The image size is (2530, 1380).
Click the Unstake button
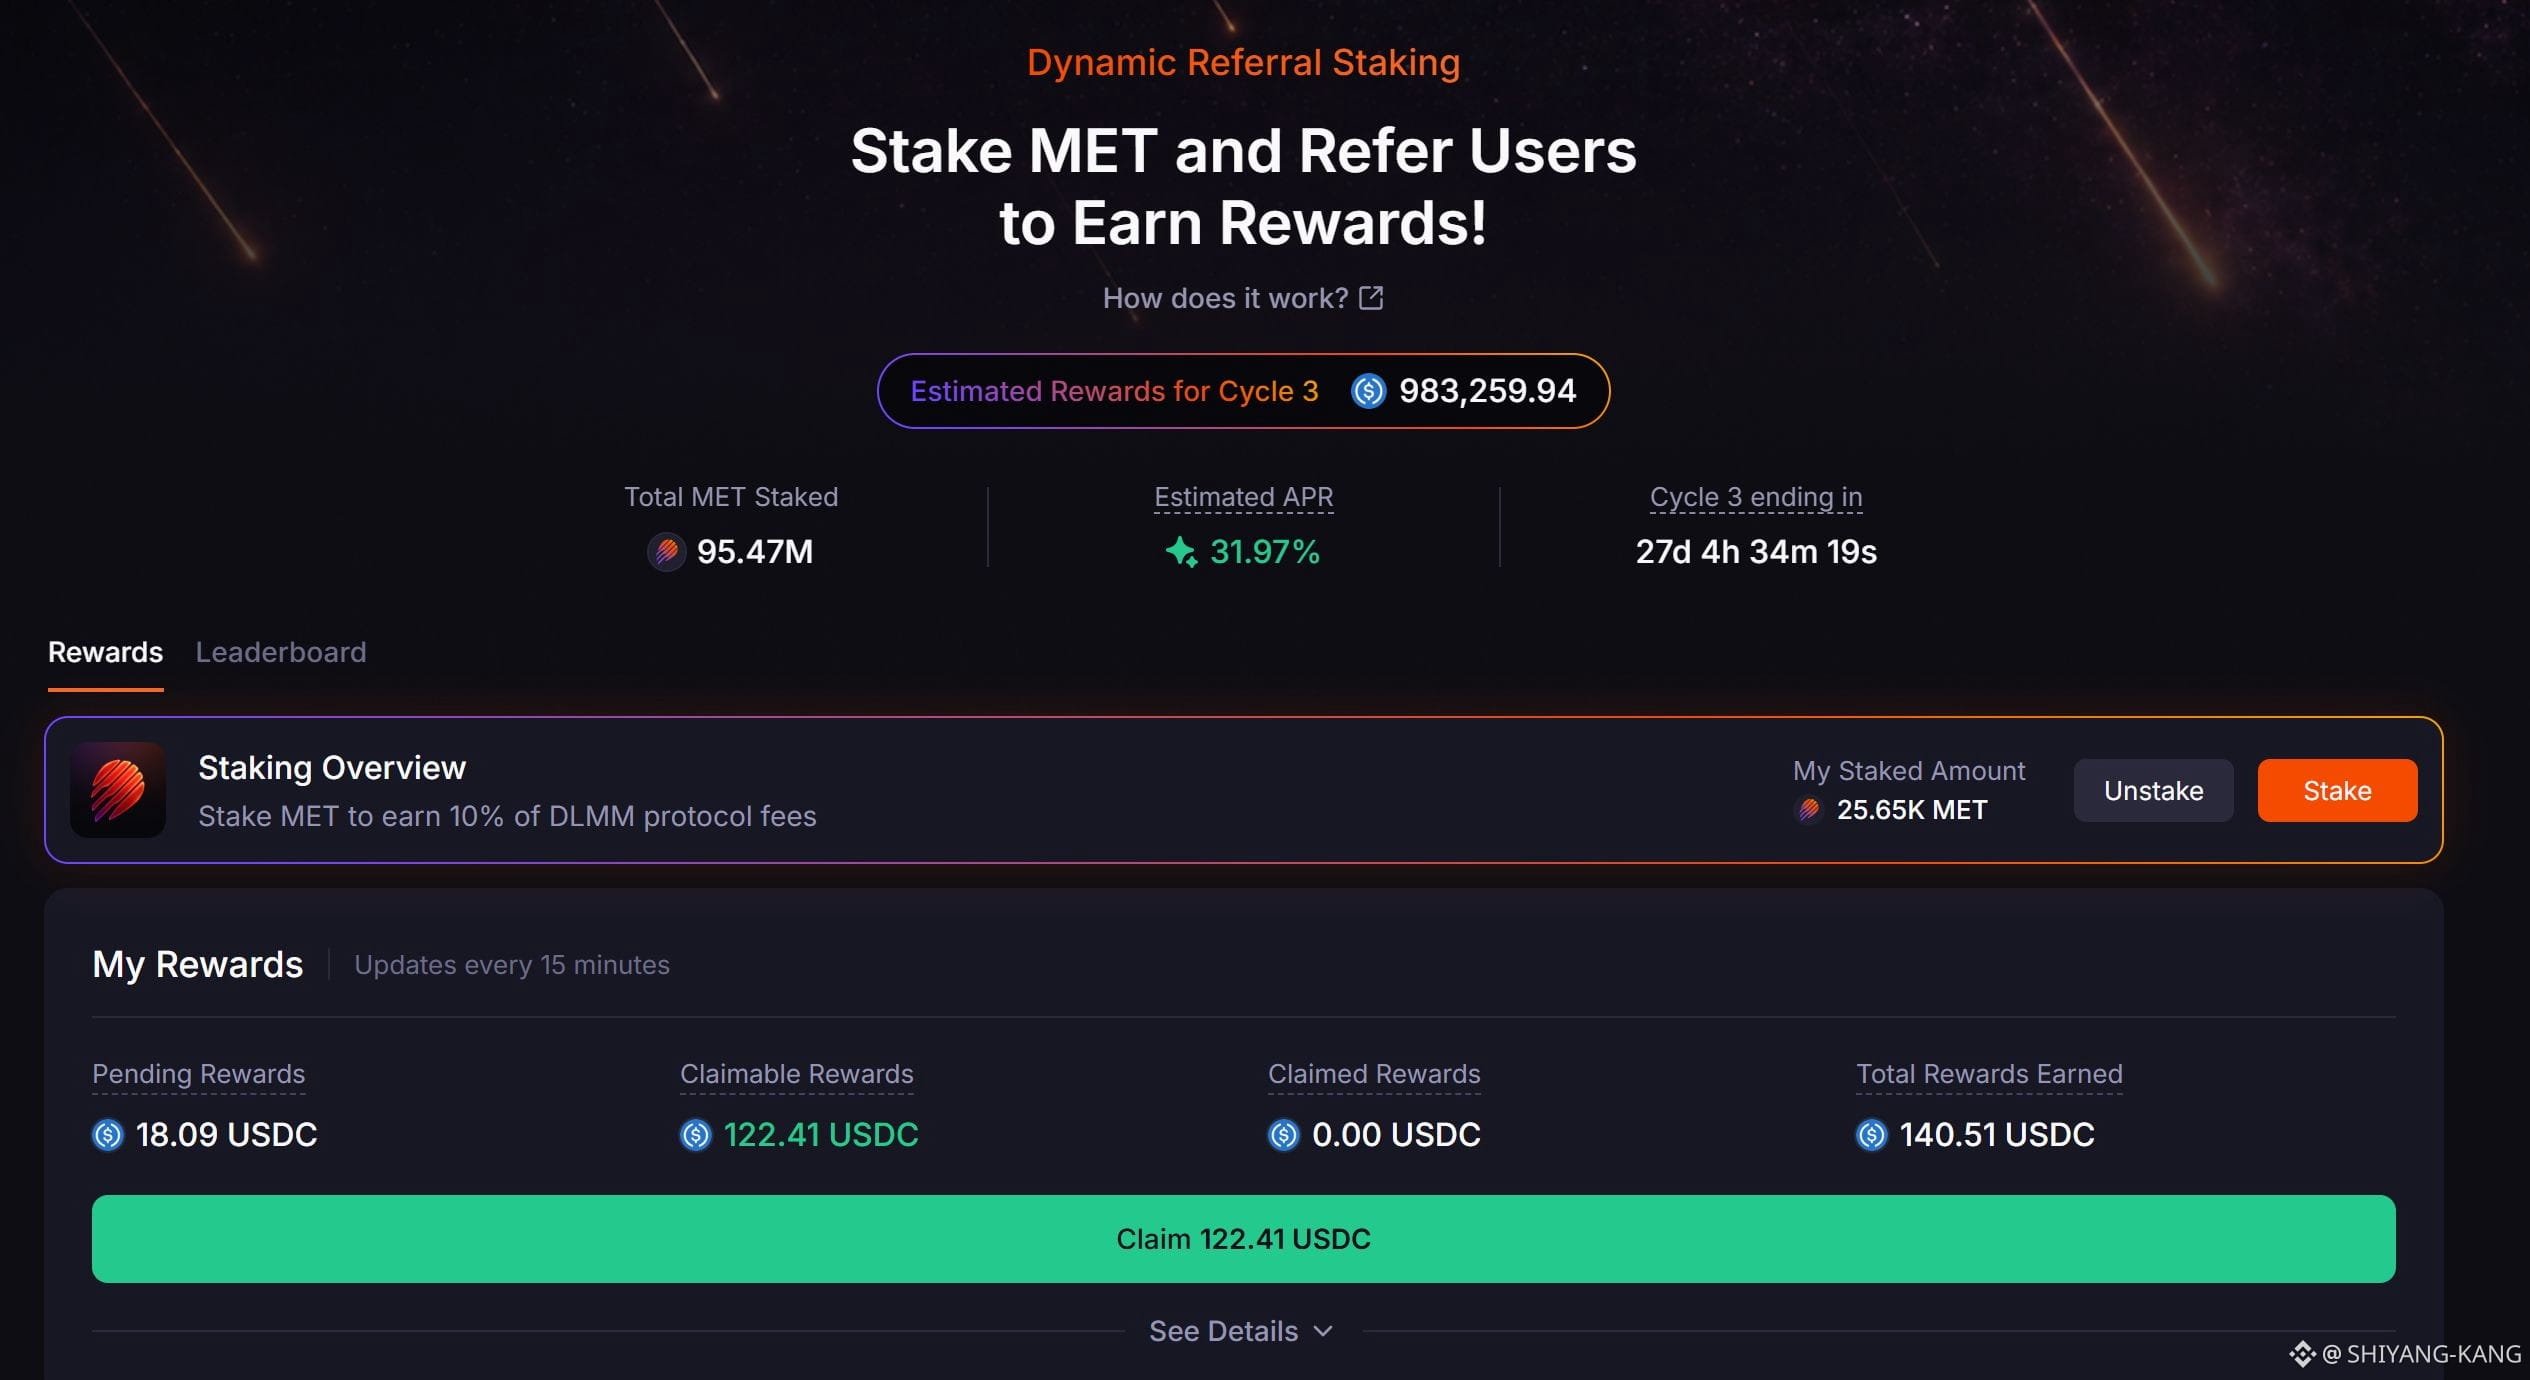tap(2153, 790)
